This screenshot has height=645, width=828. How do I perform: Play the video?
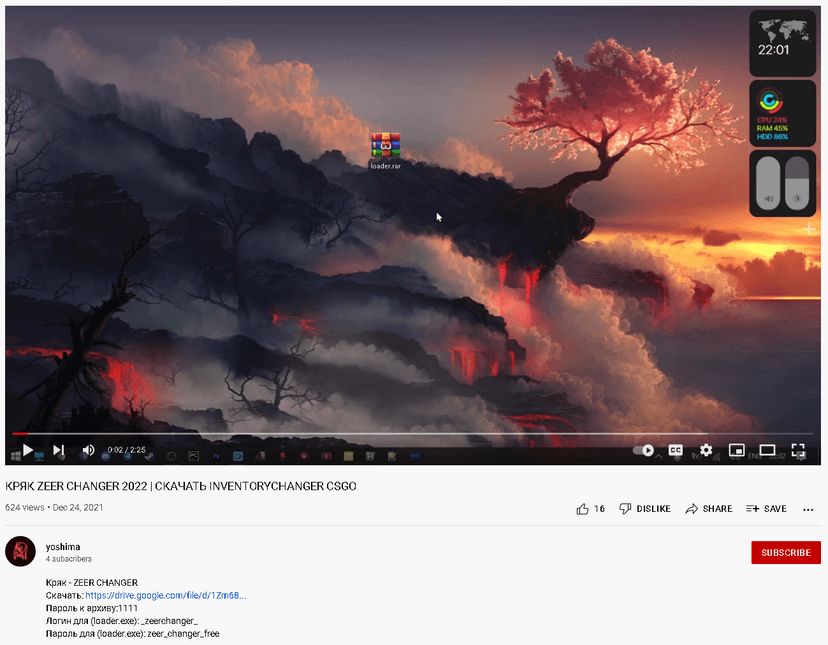point(27,450)
